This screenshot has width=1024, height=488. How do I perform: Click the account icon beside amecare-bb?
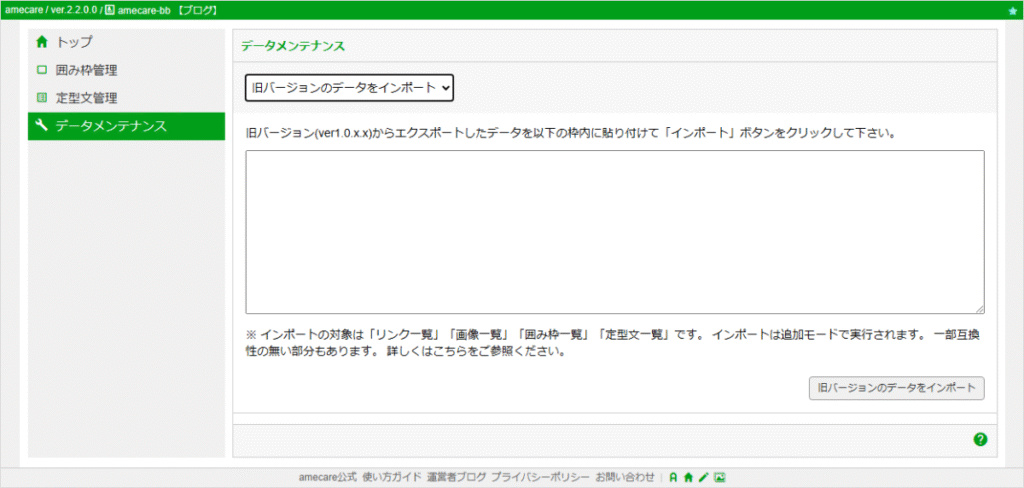tap(110, 10)
